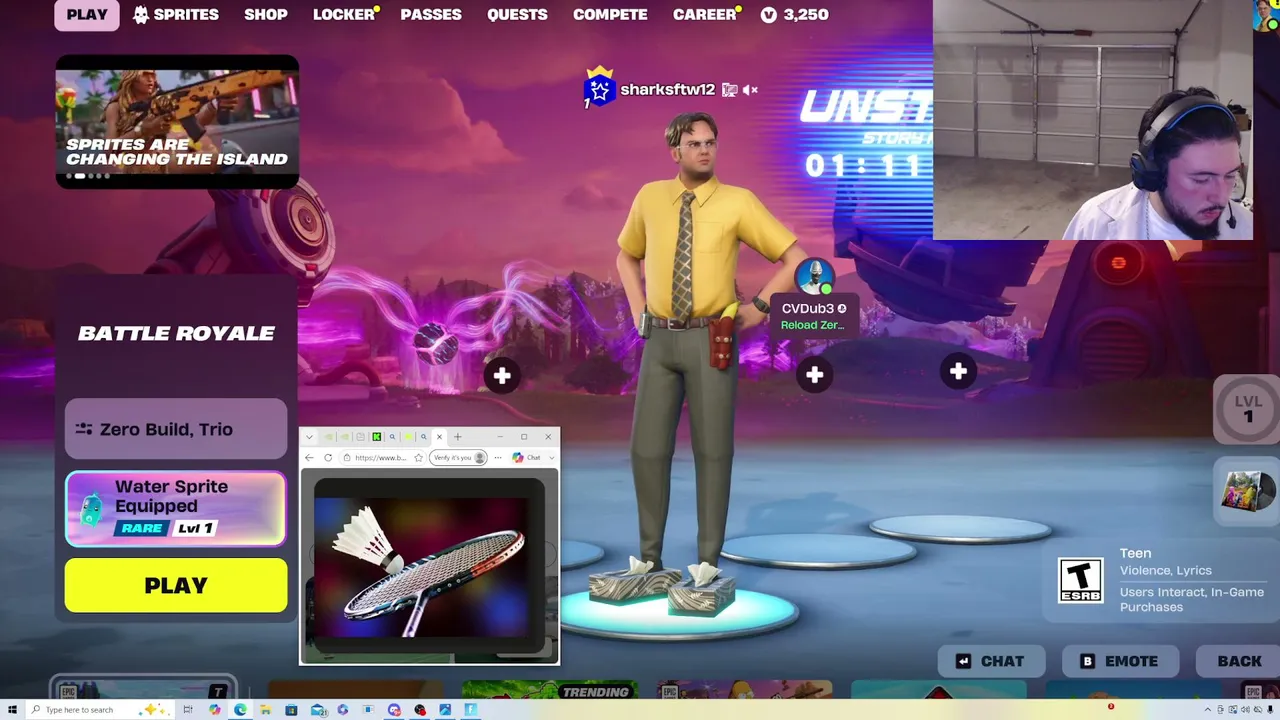Launch Copilot from the taskbar

click(x=215, y=710)
